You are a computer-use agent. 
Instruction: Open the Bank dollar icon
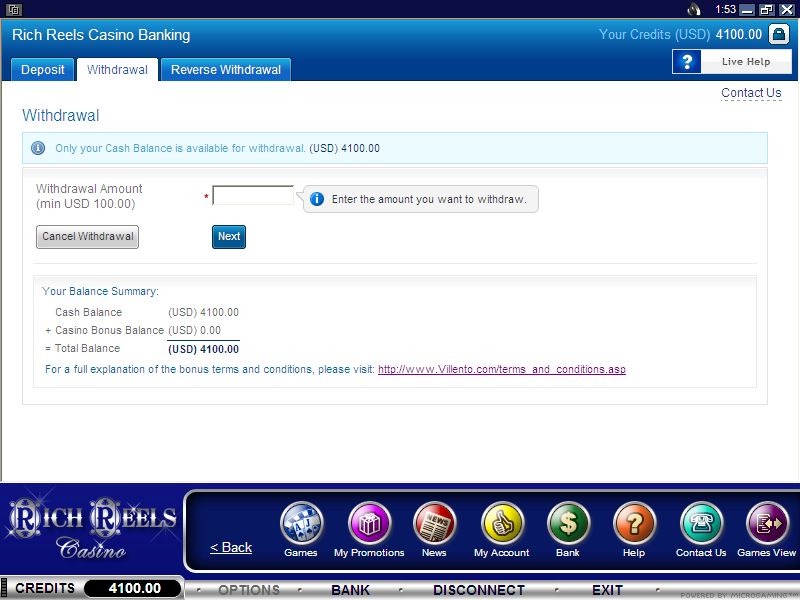pos(568,523)
